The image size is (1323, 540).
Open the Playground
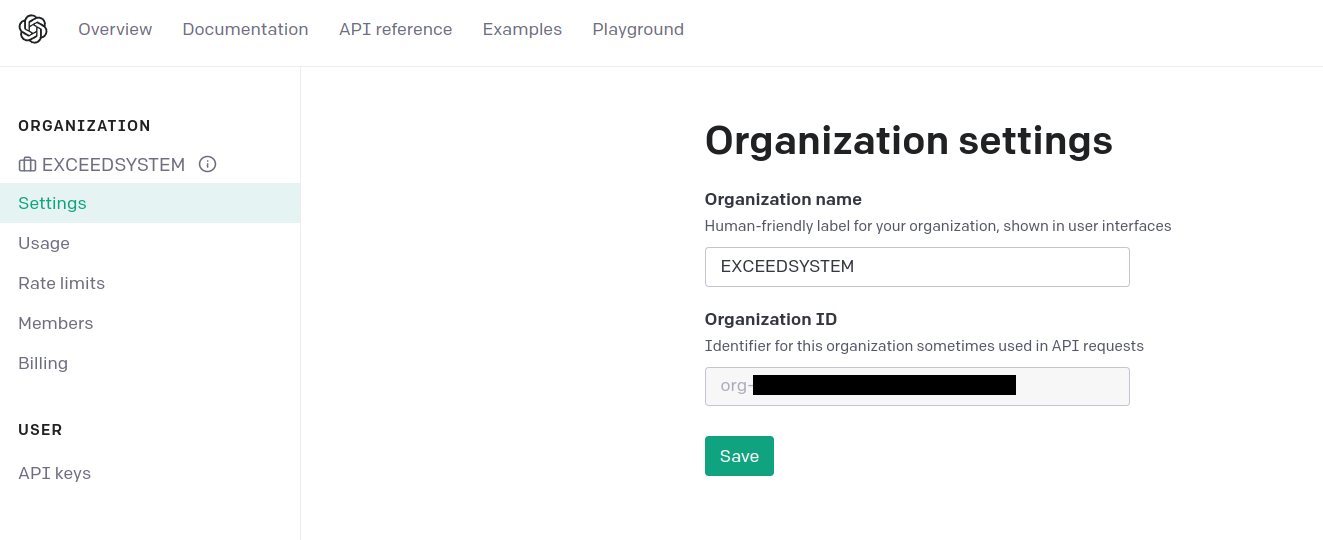[638, 29]
